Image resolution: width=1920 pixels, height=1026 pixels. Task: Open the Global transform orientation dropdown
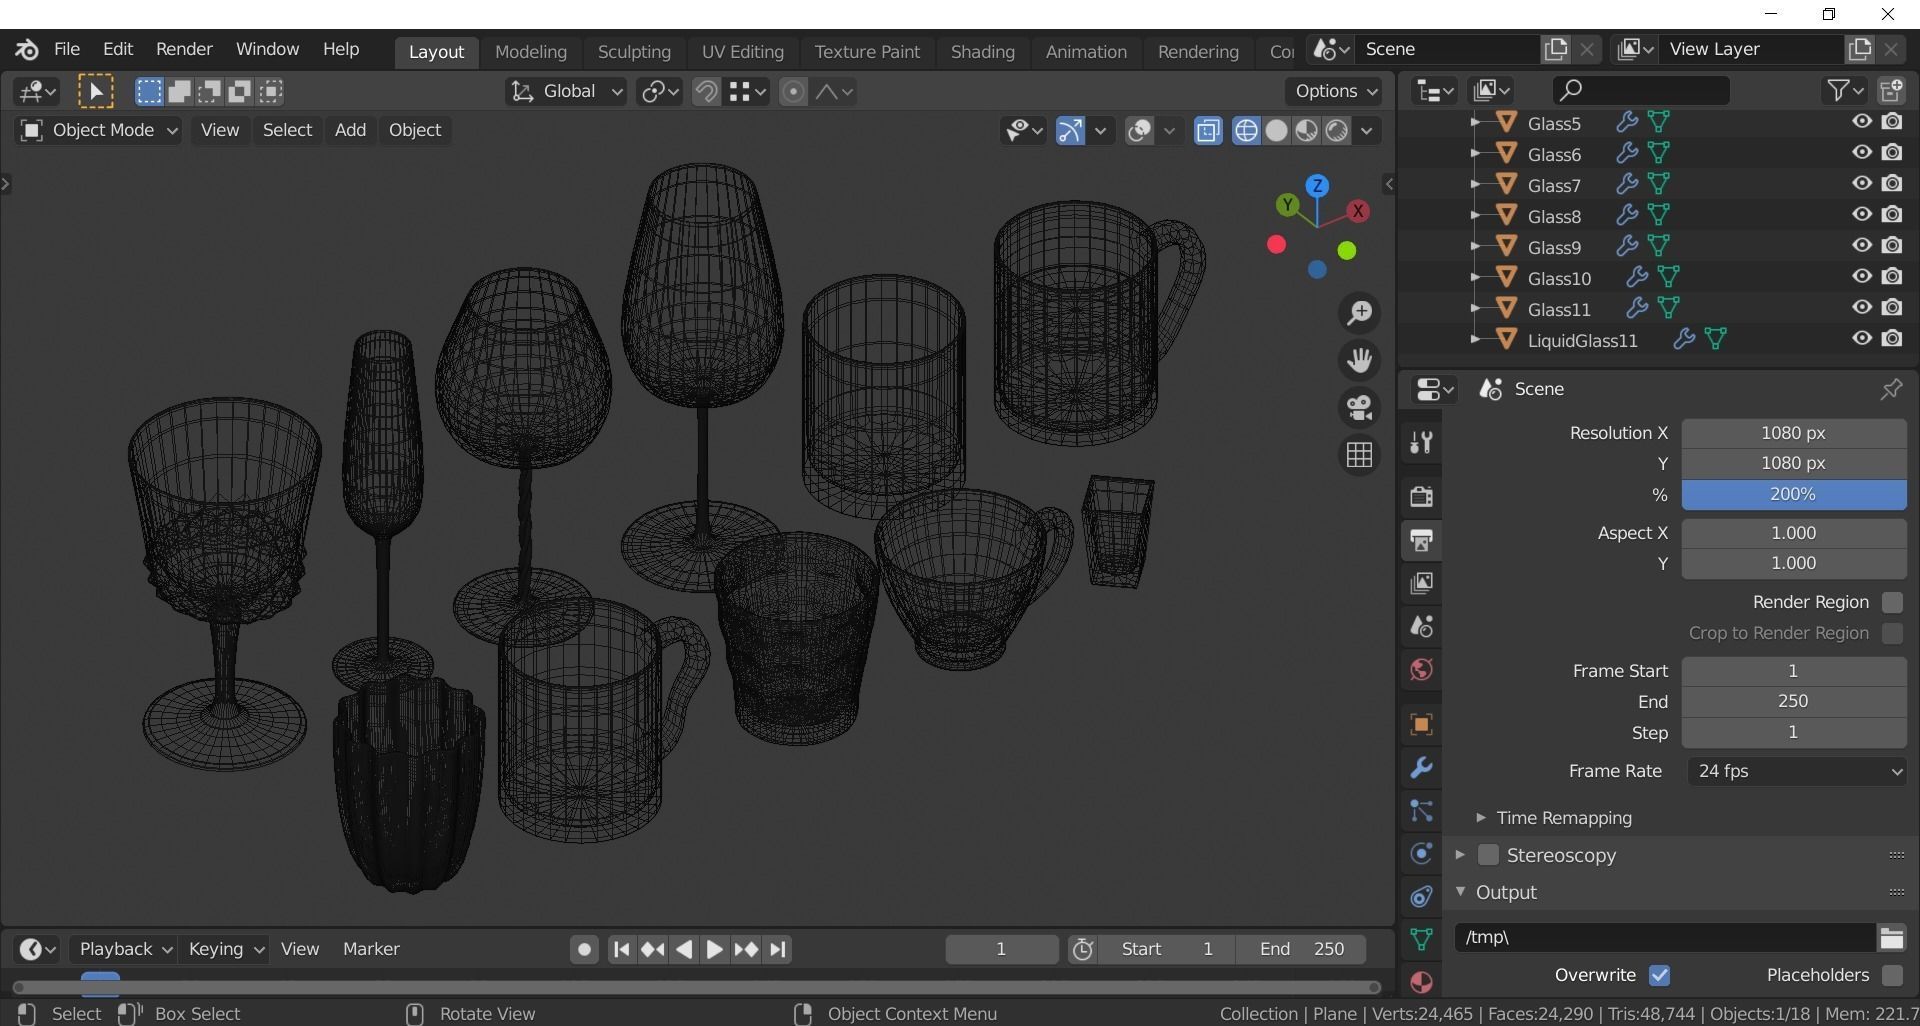[x=566, y=92]
